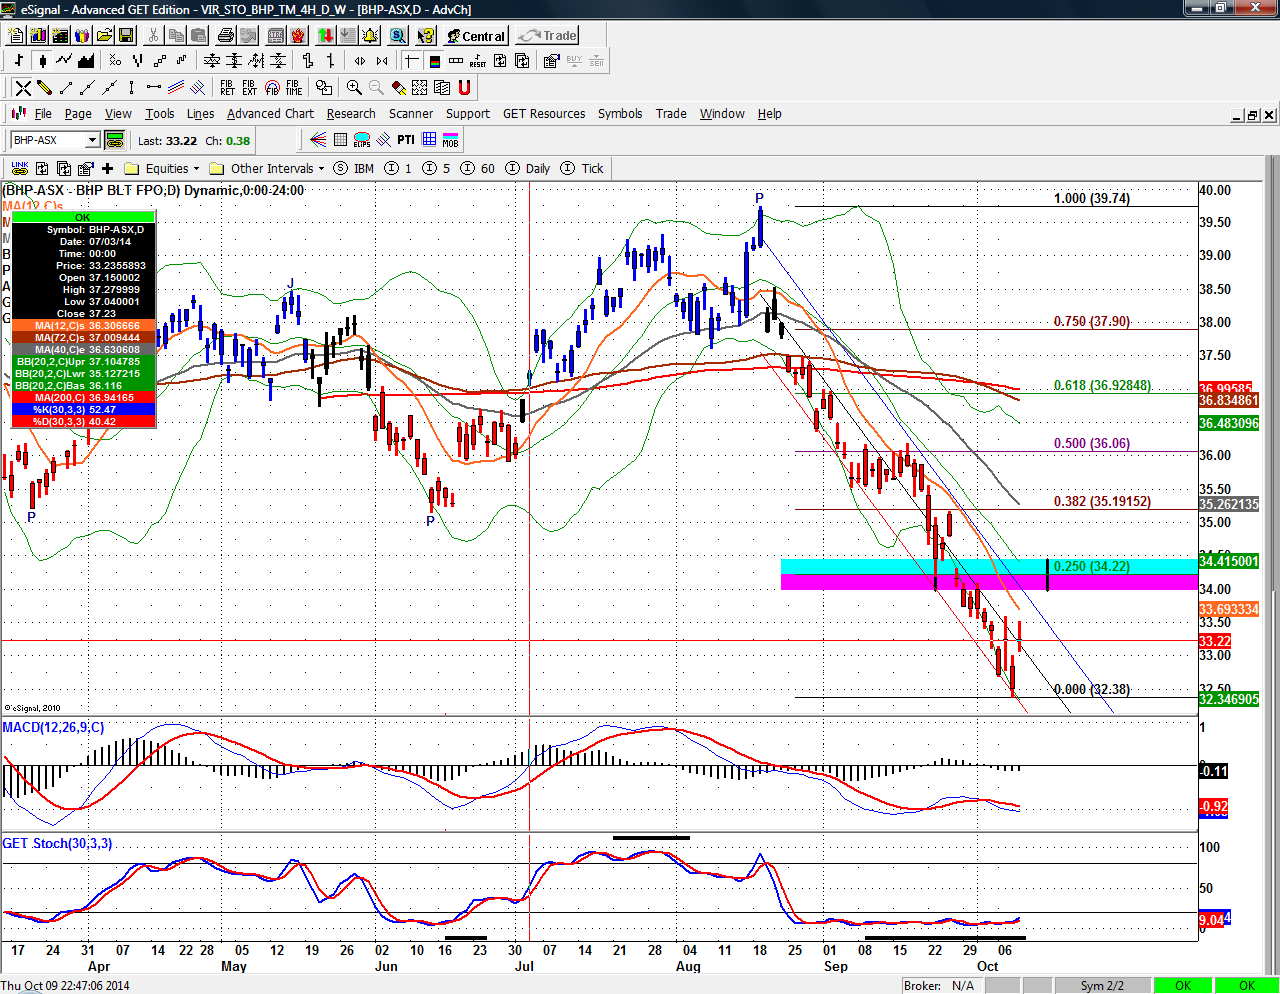Viewport: 1280px width, 994px height.
Task: Activate the zoom in magnifier
Action: pyautogui.click(x=354, y=88)
